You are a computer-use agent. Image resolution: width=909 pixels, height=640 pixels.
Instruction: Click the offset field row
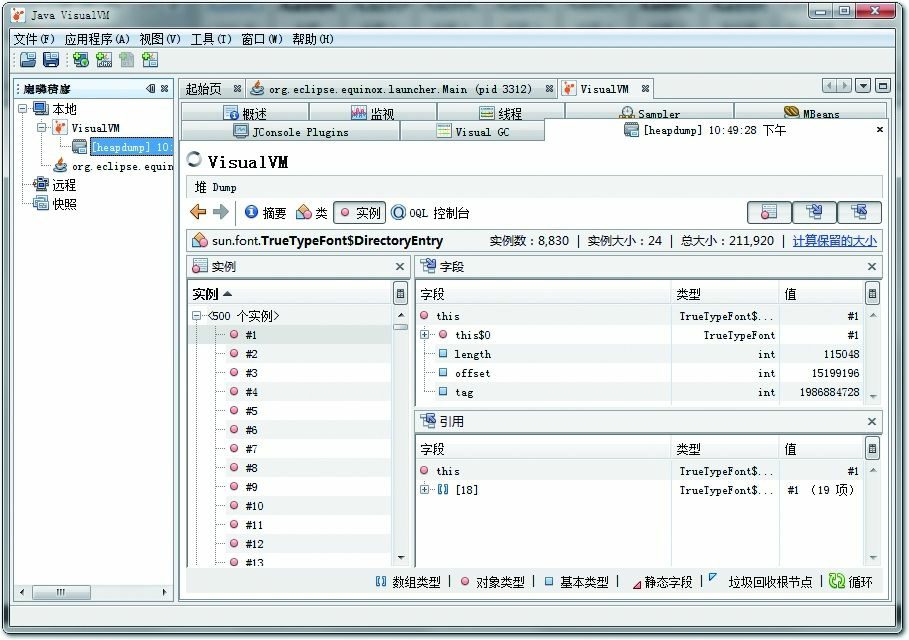[641, 373]
